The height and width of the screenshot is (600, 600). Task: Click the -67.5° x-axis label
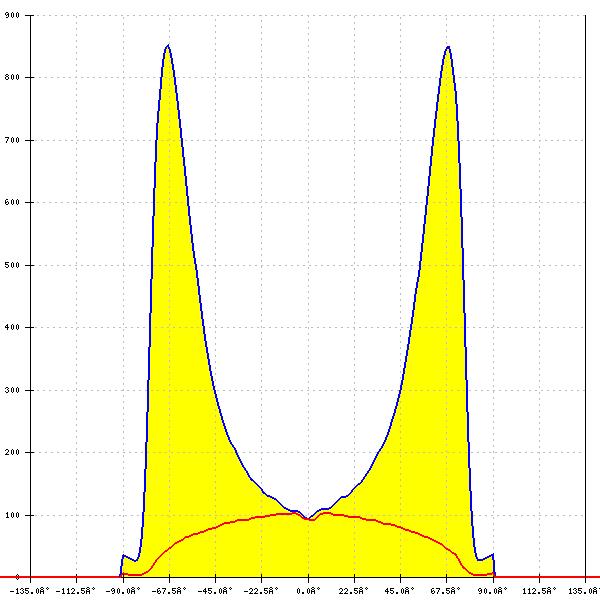169,590
